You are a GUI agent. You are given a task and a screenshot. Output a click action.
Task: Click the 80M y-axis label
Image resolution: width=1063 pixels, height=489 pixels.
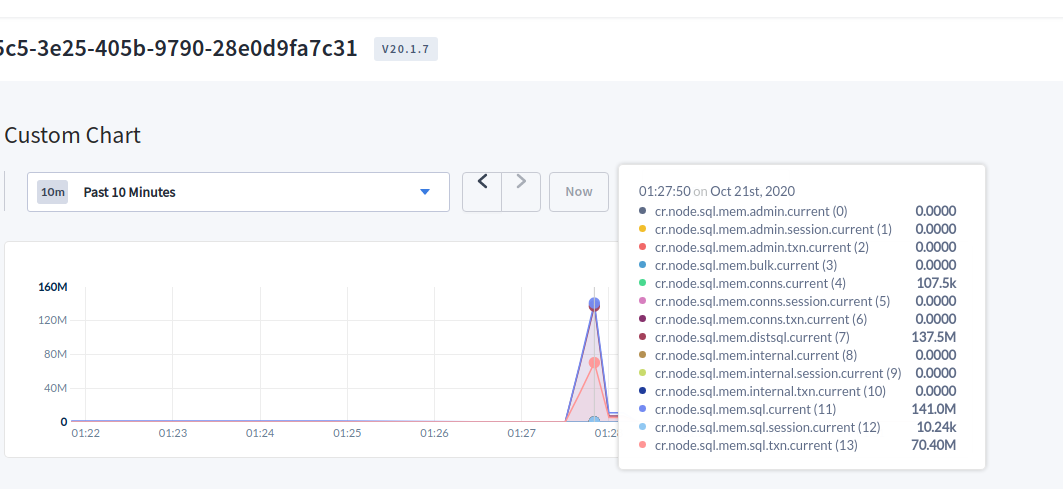(56, 354)
